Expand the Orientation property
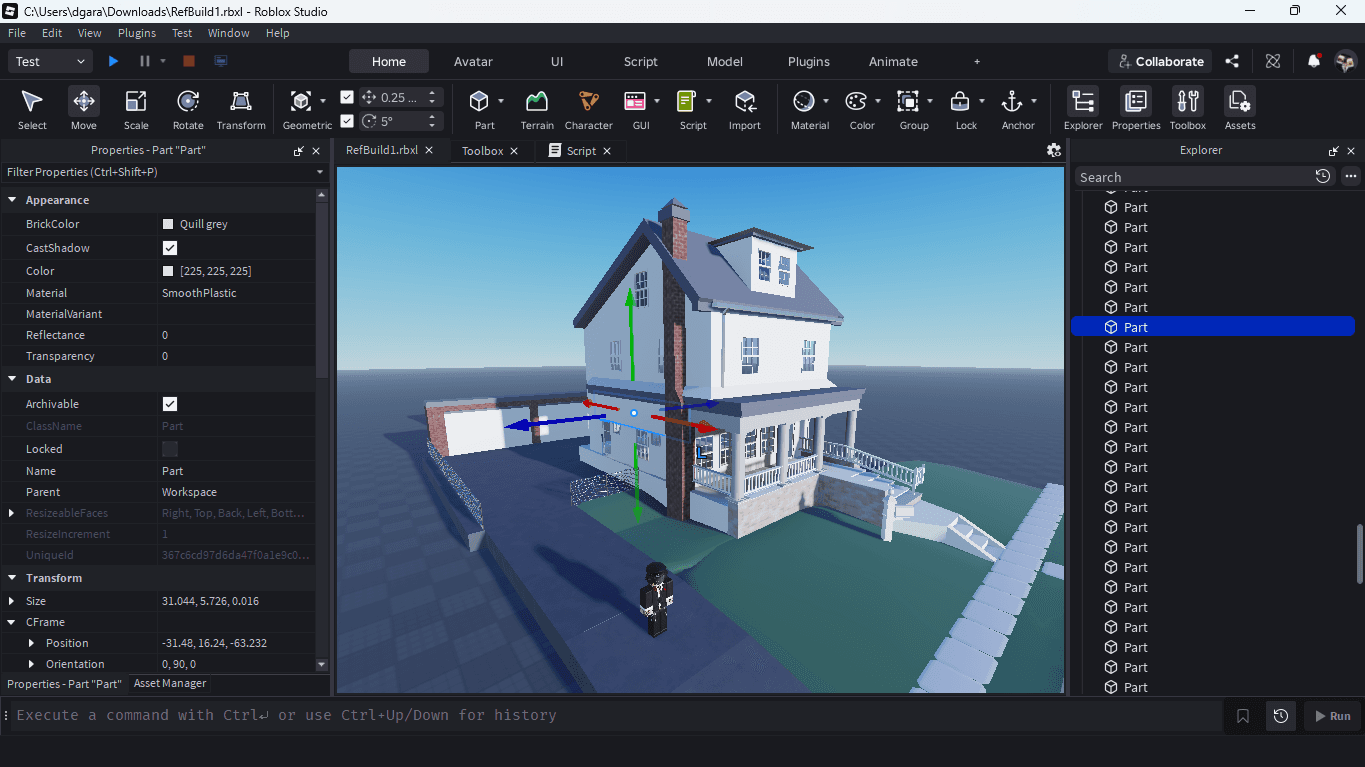Image resolution: width=1365 pixels, height=767 pixels. pyautogui.click(x=31, y=664)
